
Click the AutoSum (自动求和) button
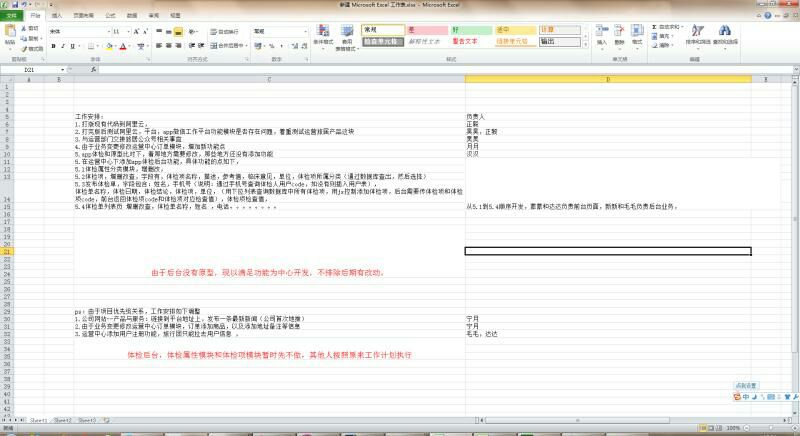point(668,27)
